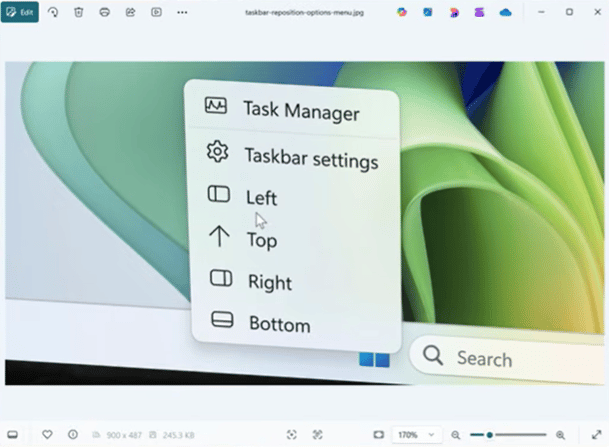
Task: Print the image via the printer icon
Action: (x=104, y=12)
